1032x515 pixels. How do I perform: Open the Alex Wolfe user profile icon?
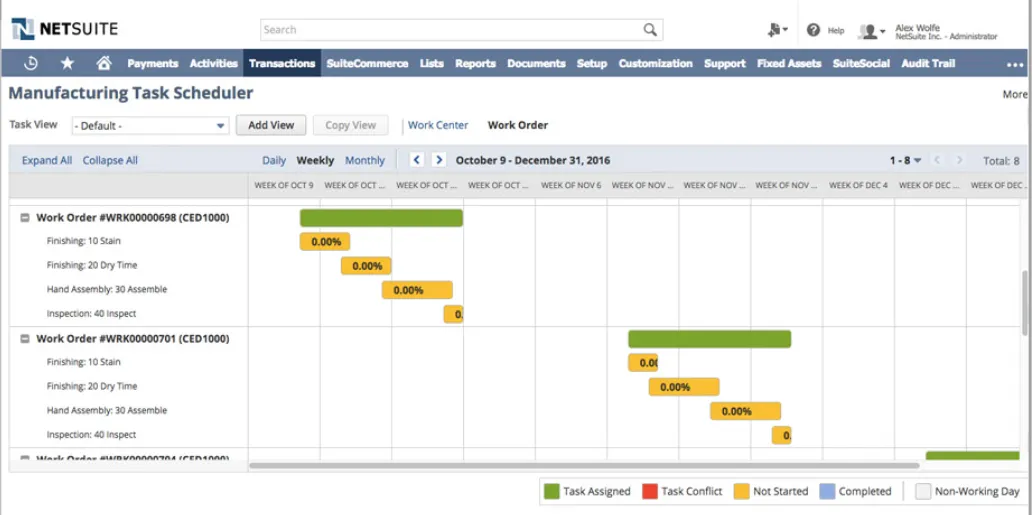872,31
